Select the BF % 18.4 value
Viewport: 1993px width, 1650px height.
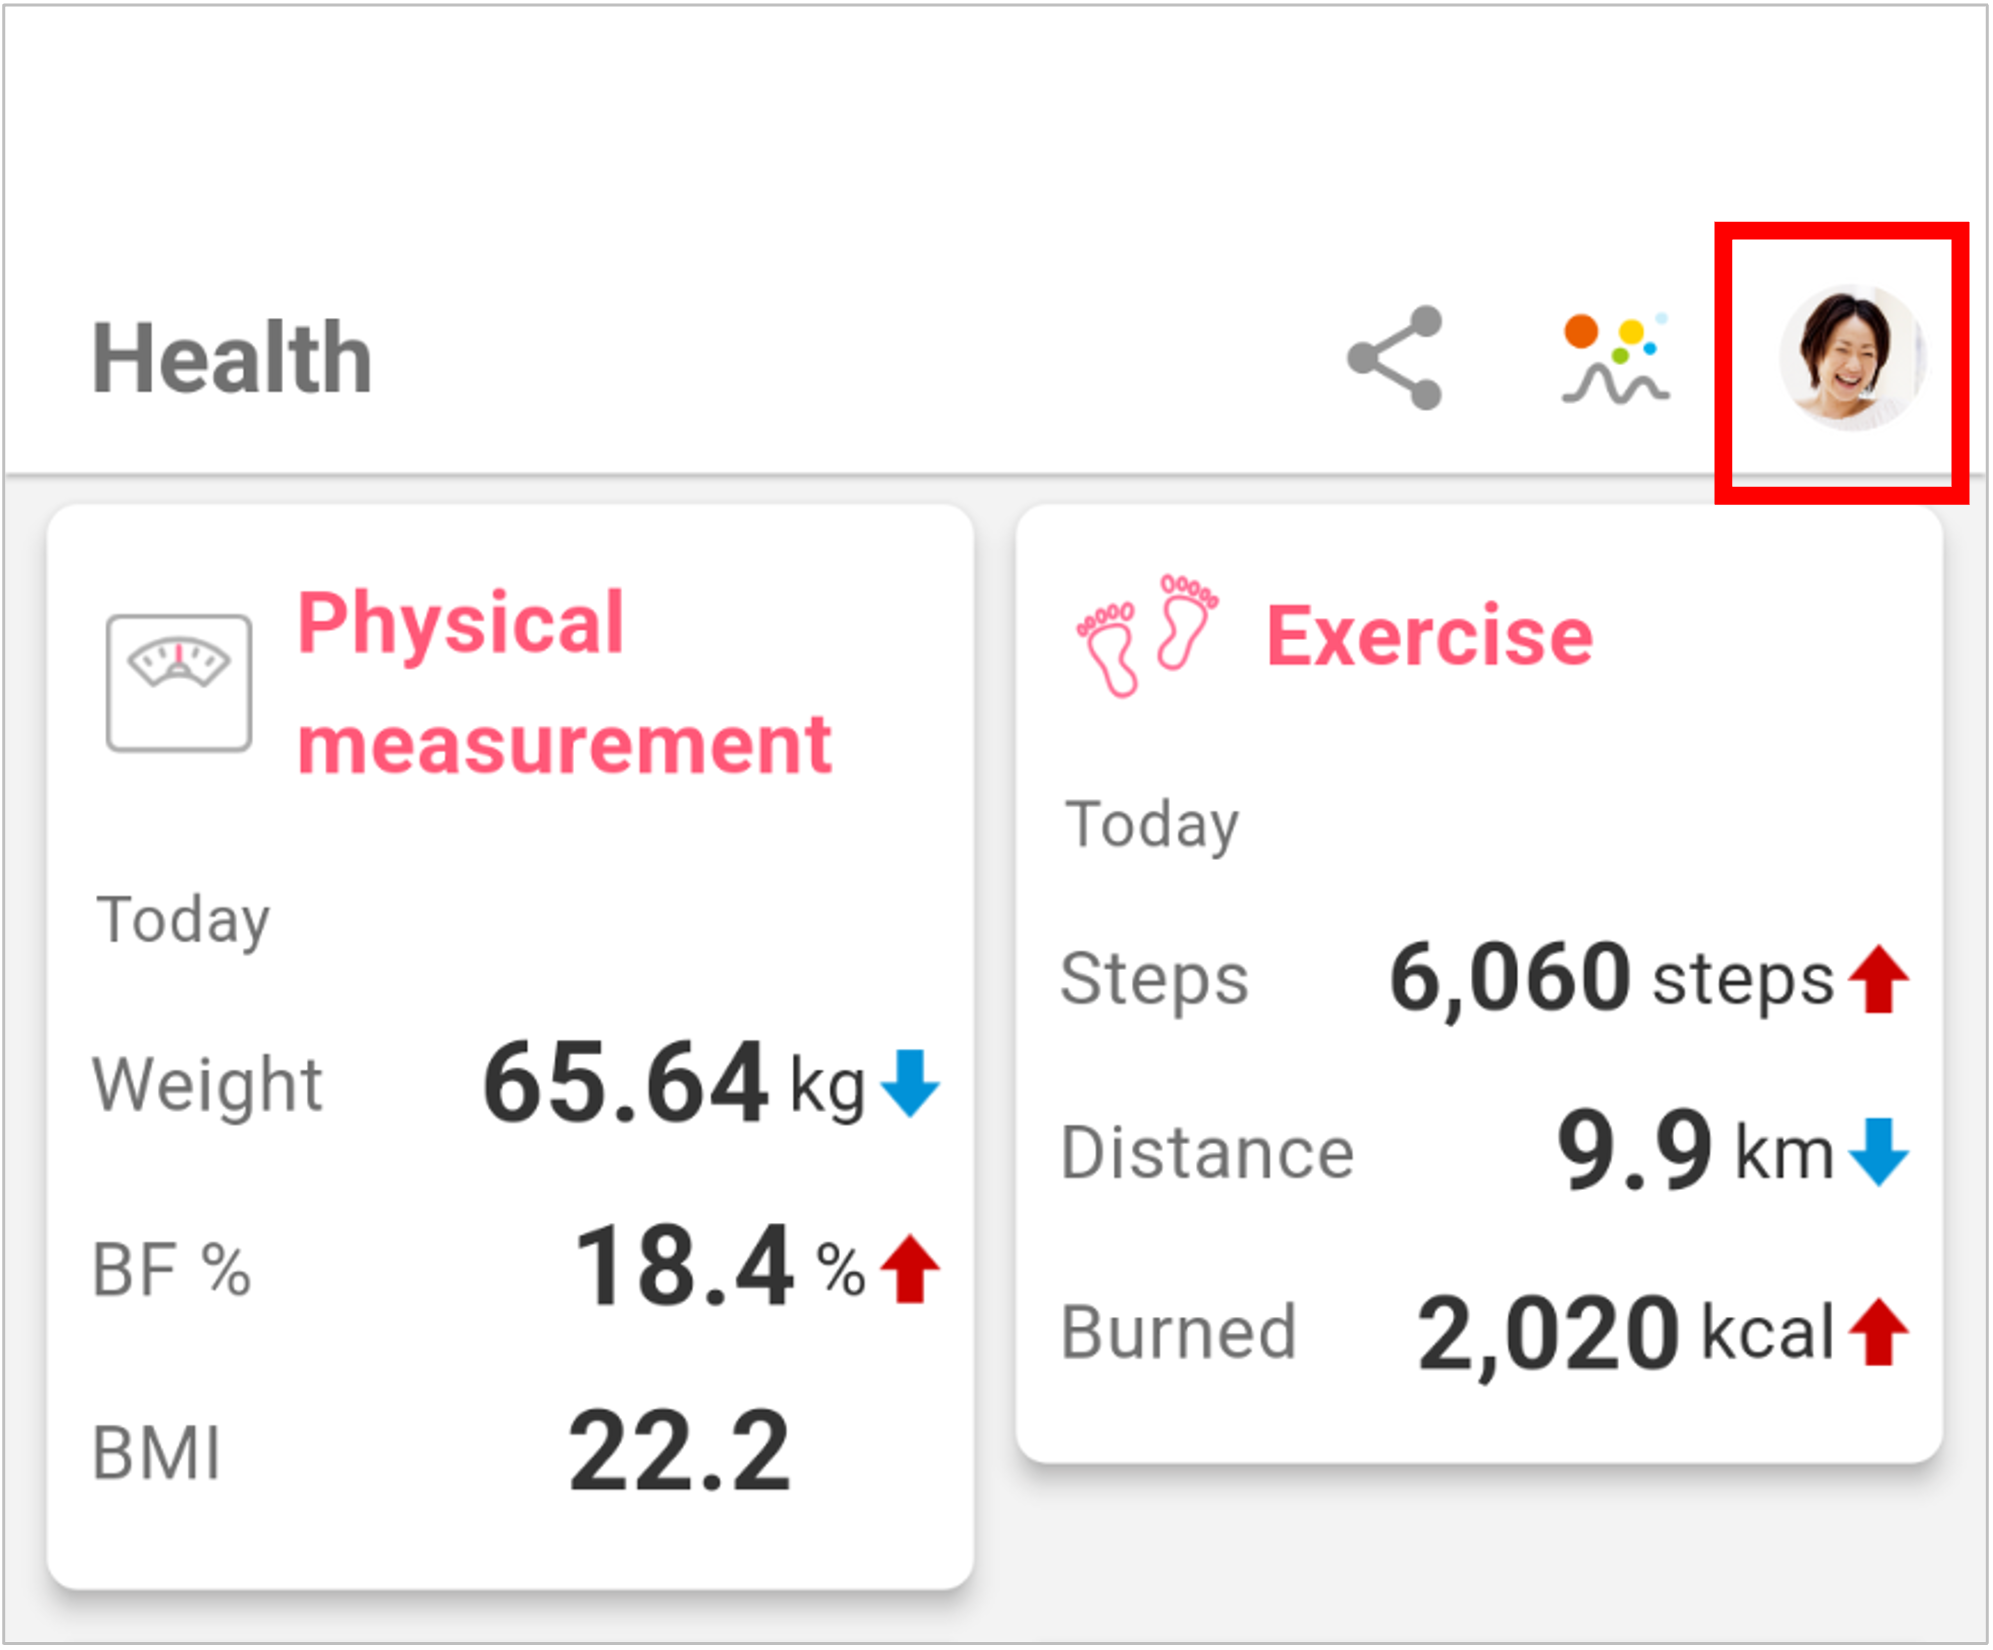click(x=719, y=1268)
